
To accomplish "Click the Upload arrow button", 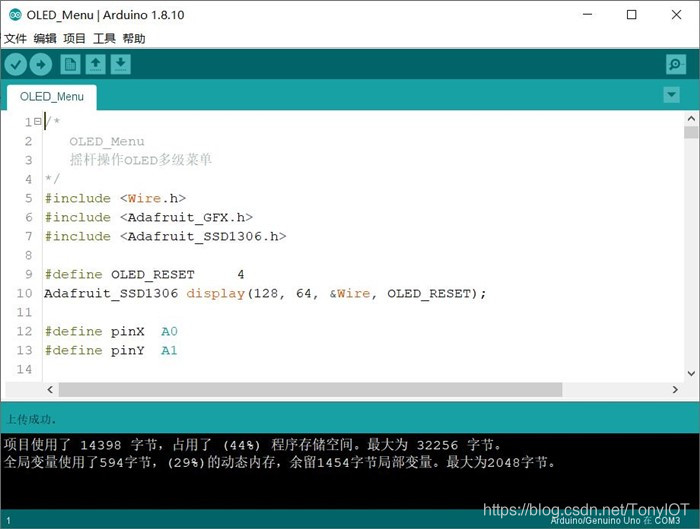I will [41, 65].
